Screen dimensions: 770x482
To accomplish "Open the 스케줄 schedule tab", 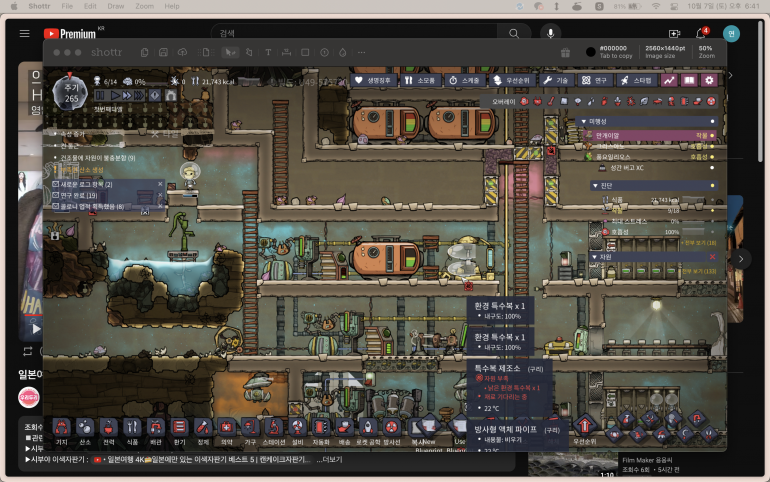I will click(465, 80).
